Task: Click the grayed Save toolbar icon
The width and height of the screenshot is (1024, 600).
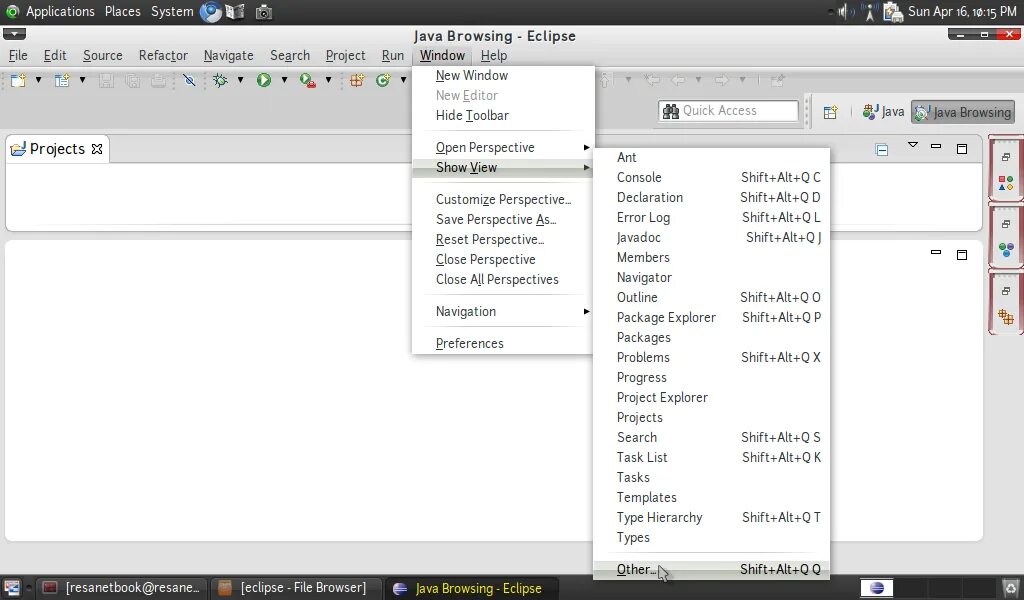Action: [106, 80]
